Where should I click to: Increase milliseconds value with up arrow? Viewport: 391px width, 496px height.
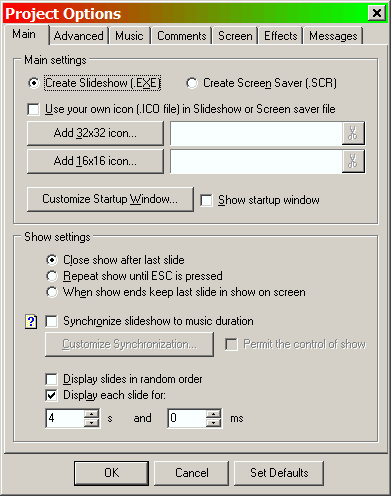tap(213, 414)
